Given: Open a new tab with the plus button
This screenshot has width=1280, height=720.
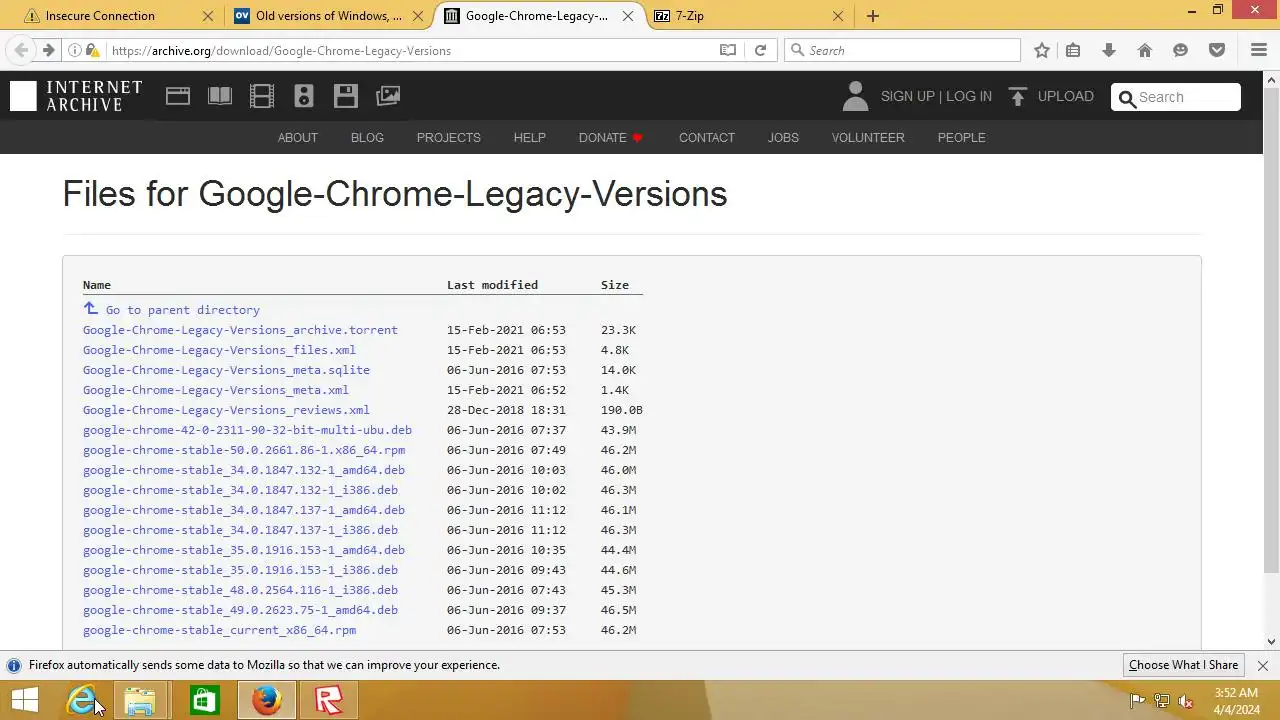Looking at the screenshot, I should (873, 16).
